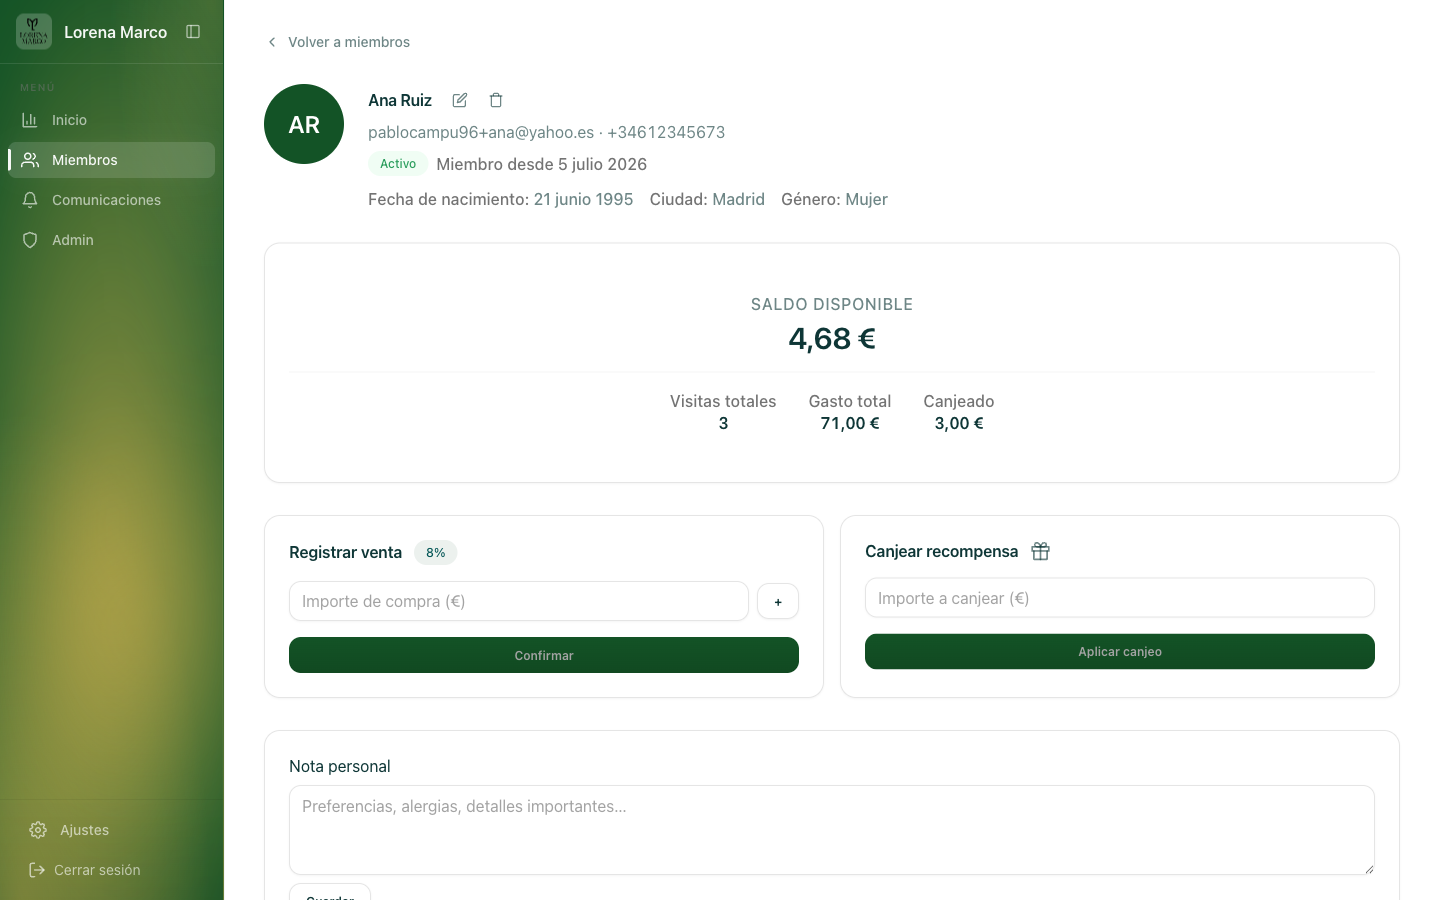Click the Admin shield icon
1440x900 pixels.
pyautogui.click(x=30, y=240)
